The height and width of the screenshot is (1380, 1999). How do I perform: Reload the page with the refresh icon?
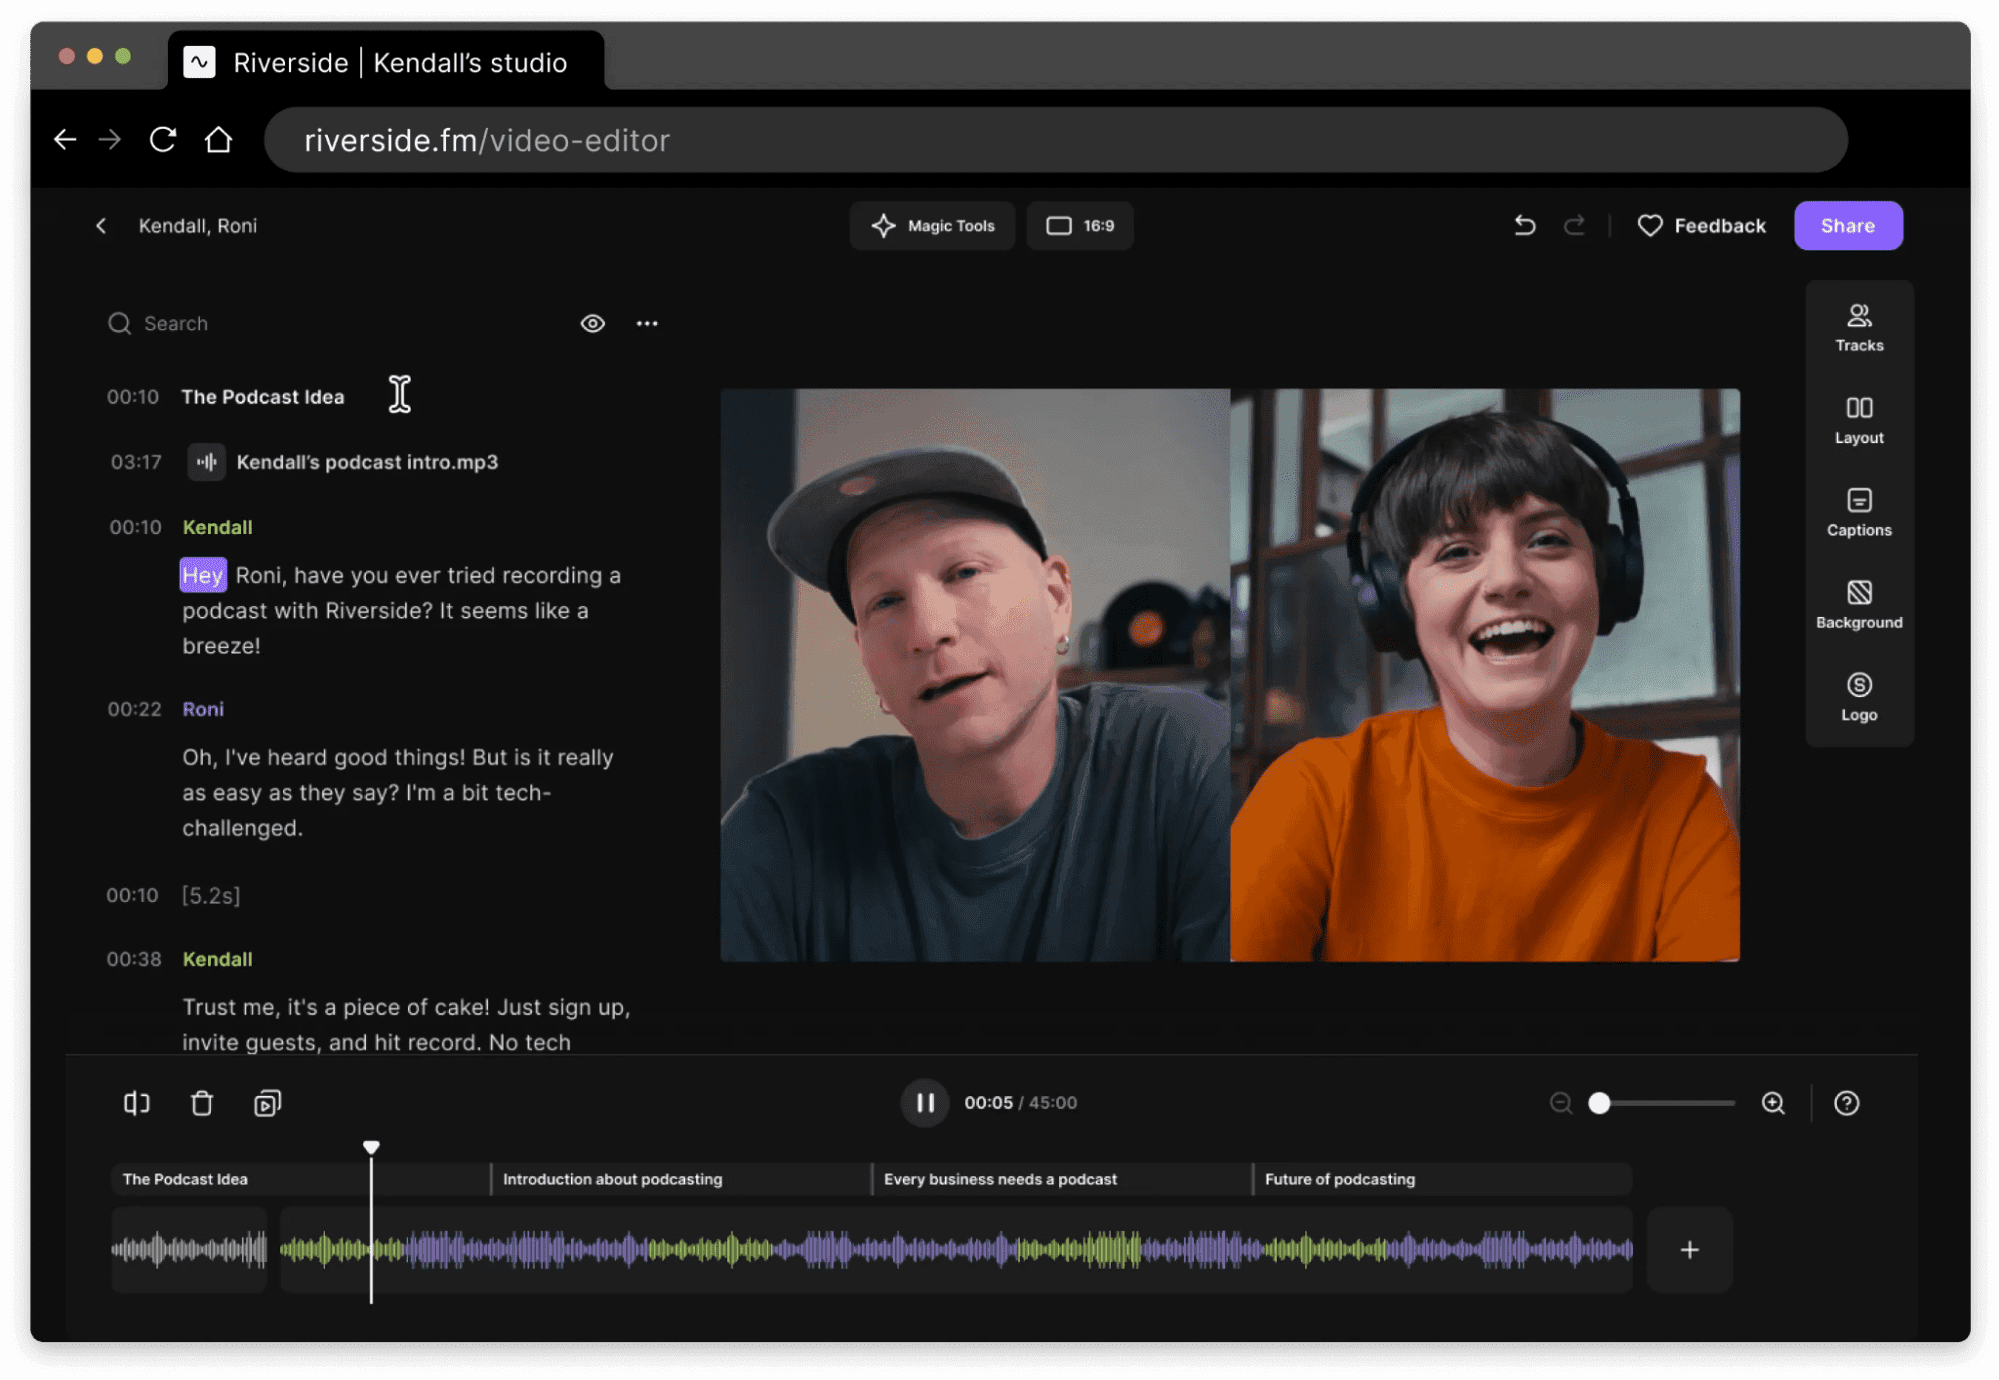coord(163,139)
